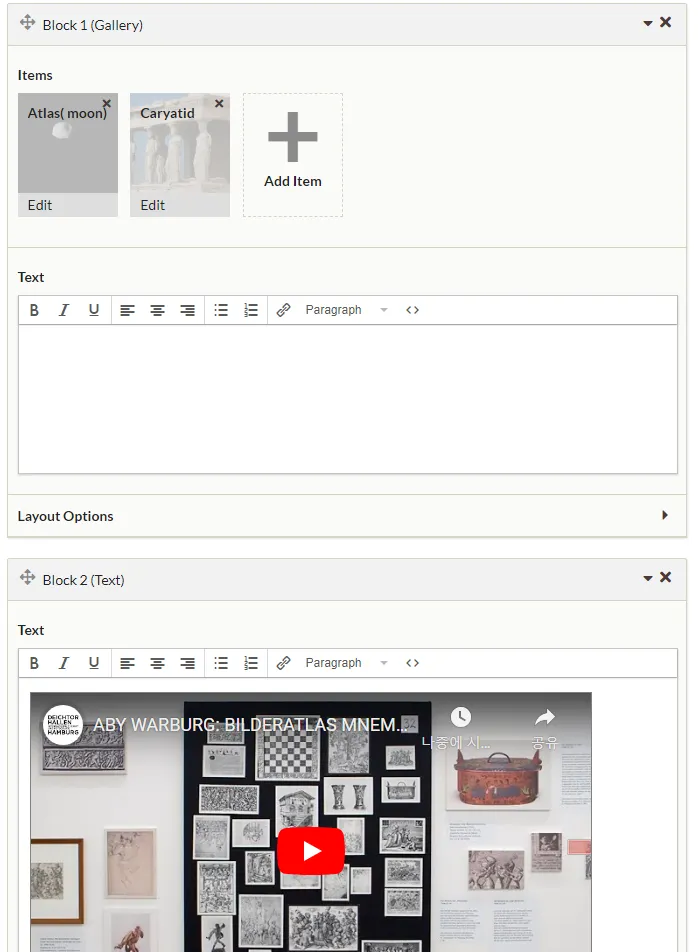Open source code view in Block 1 editor
The width and height of the screenshot is (698, 952).
tap(412, 310)
